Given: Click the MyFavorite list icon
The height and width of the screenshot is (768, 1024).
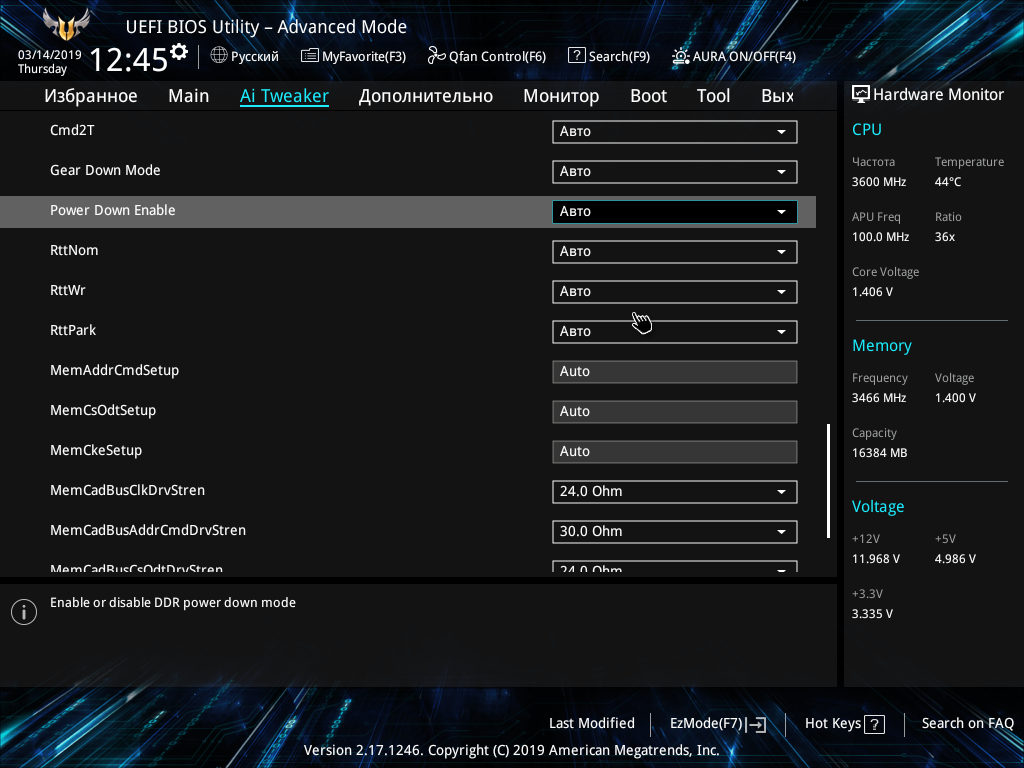Looking at the screenshot, I should (310, 56).
